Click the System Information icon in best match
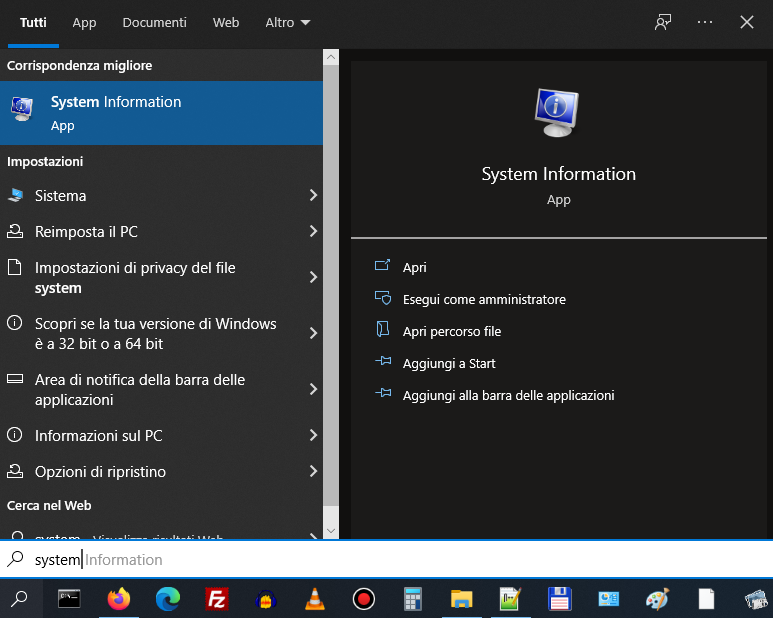The width and height of the screenshot is (773, 618). pos(22,109)
